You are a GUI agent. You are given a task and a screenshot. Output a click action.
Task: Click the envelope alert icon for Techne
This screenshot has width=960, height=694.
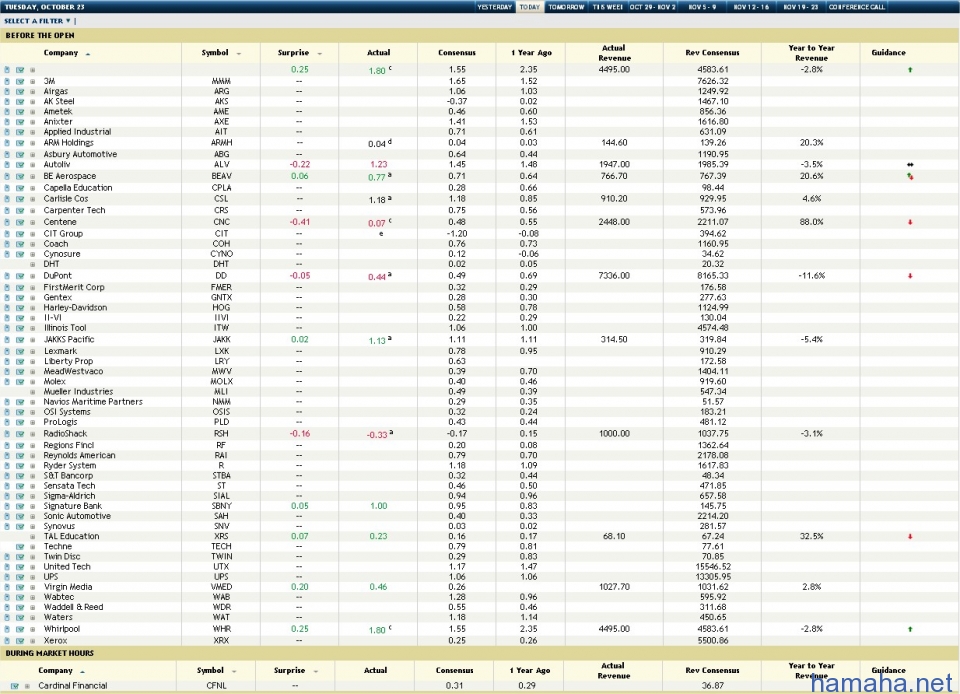click(x=20, y=547)
